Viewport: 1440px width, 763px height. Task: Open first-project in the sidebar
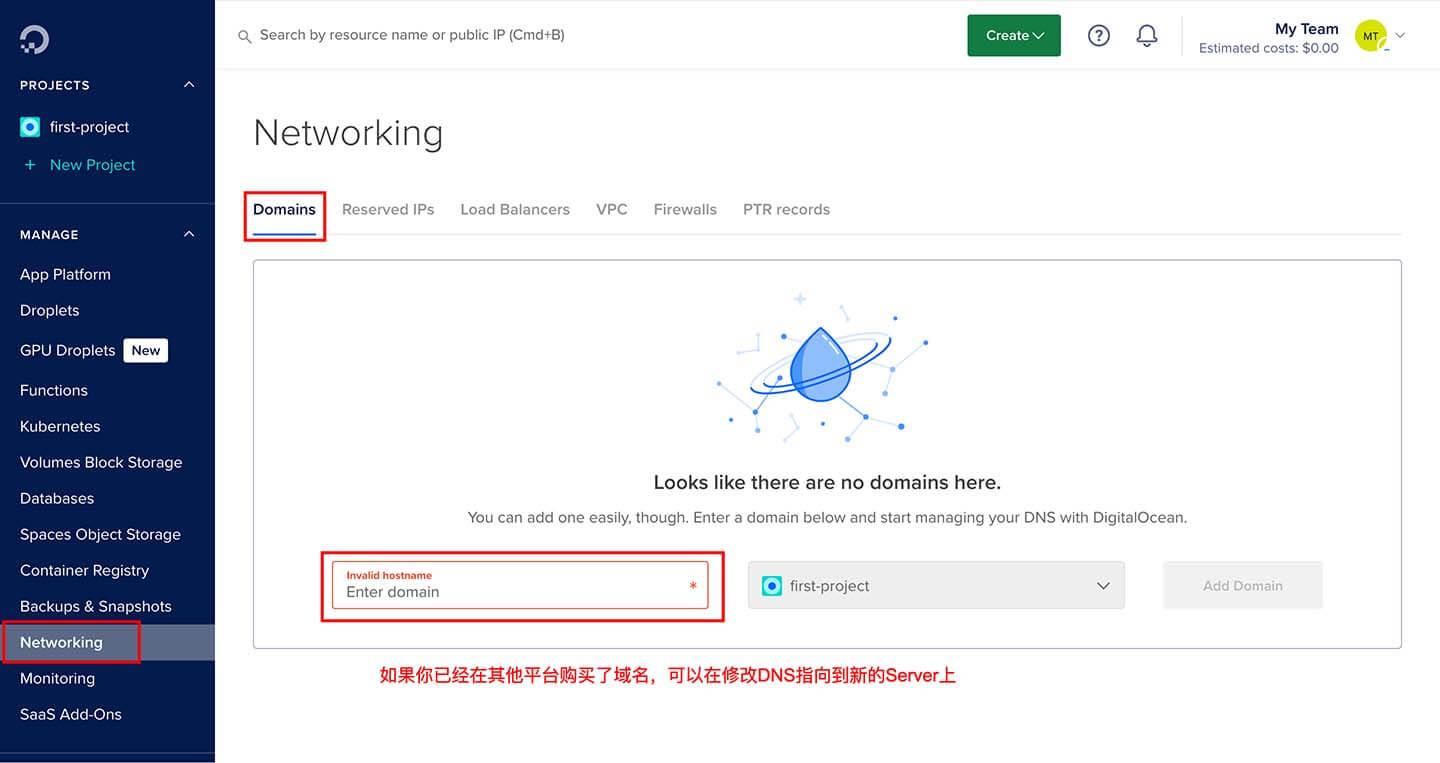coord(90,127)
